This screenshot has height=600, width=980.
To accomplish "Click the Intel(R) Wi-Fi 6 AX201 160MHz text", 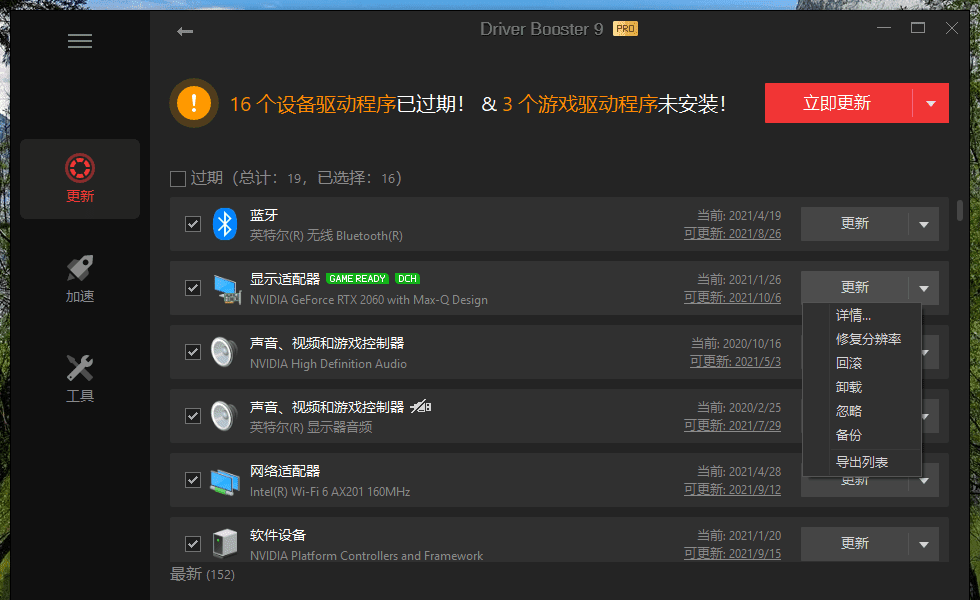I will tap(330, 492).
